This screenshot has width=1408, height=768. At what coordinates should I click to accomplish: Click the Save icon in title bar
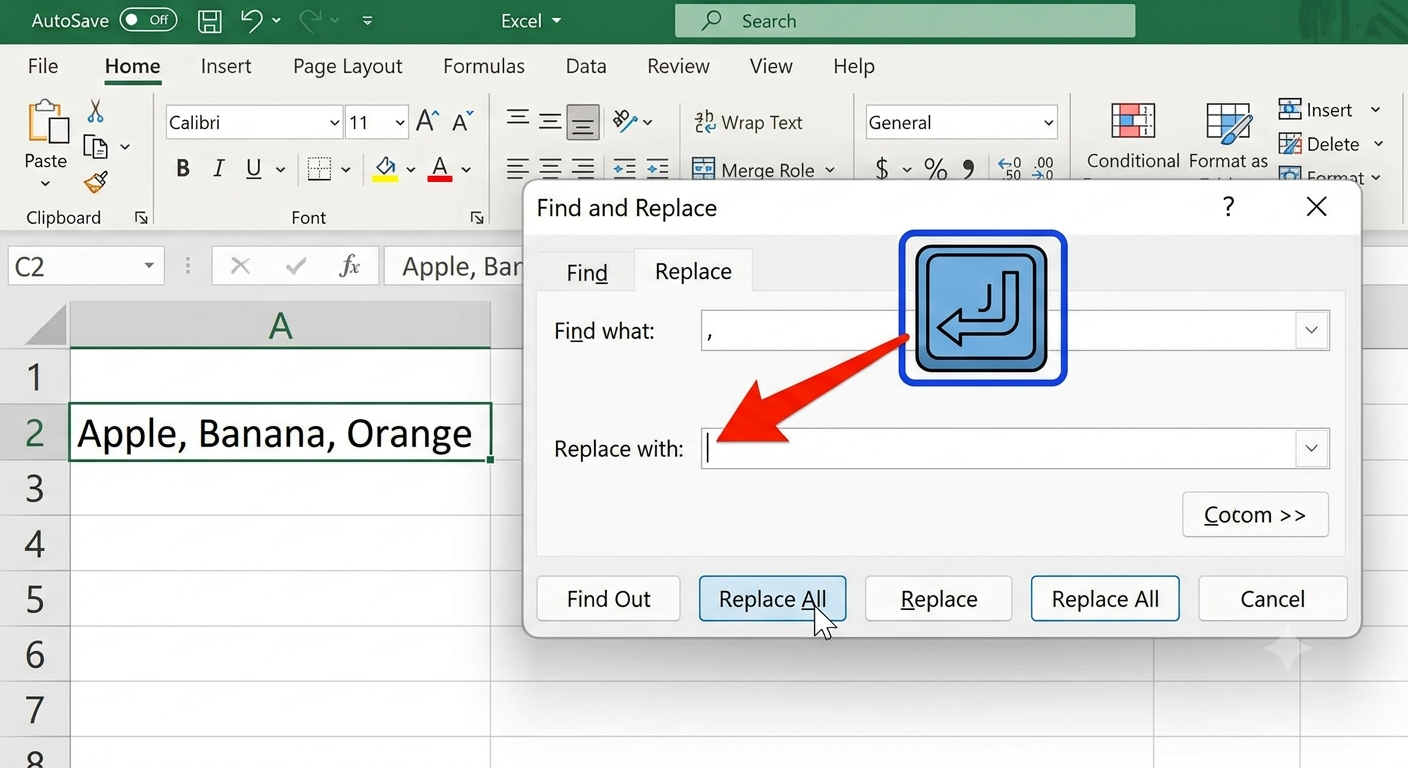[209, 20]
